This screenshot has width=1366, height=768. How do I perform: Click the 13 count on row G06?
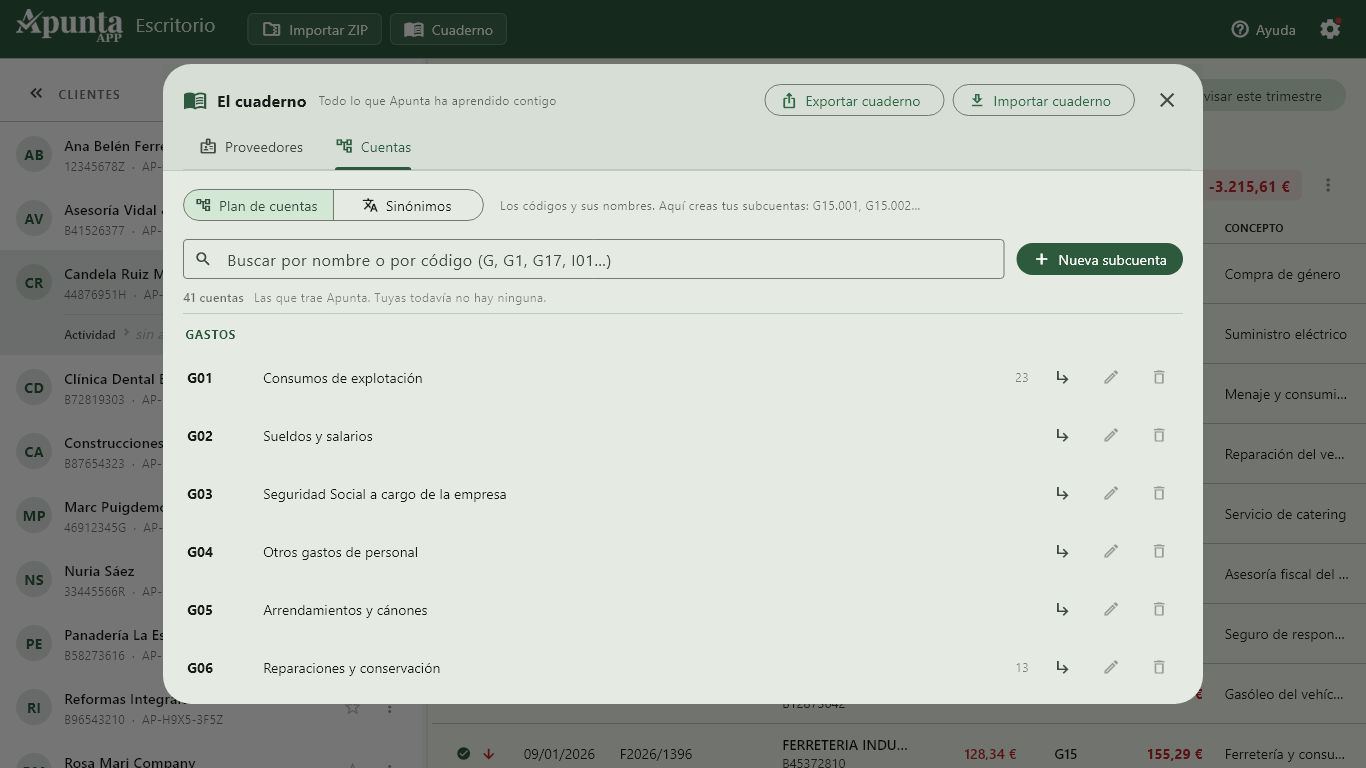(1021, 668)
